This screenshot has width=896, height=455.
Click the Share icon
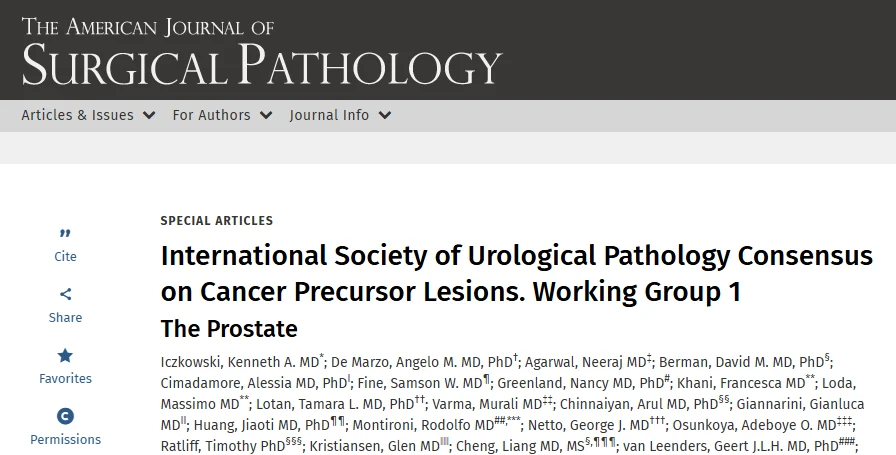tap(65, 294)
